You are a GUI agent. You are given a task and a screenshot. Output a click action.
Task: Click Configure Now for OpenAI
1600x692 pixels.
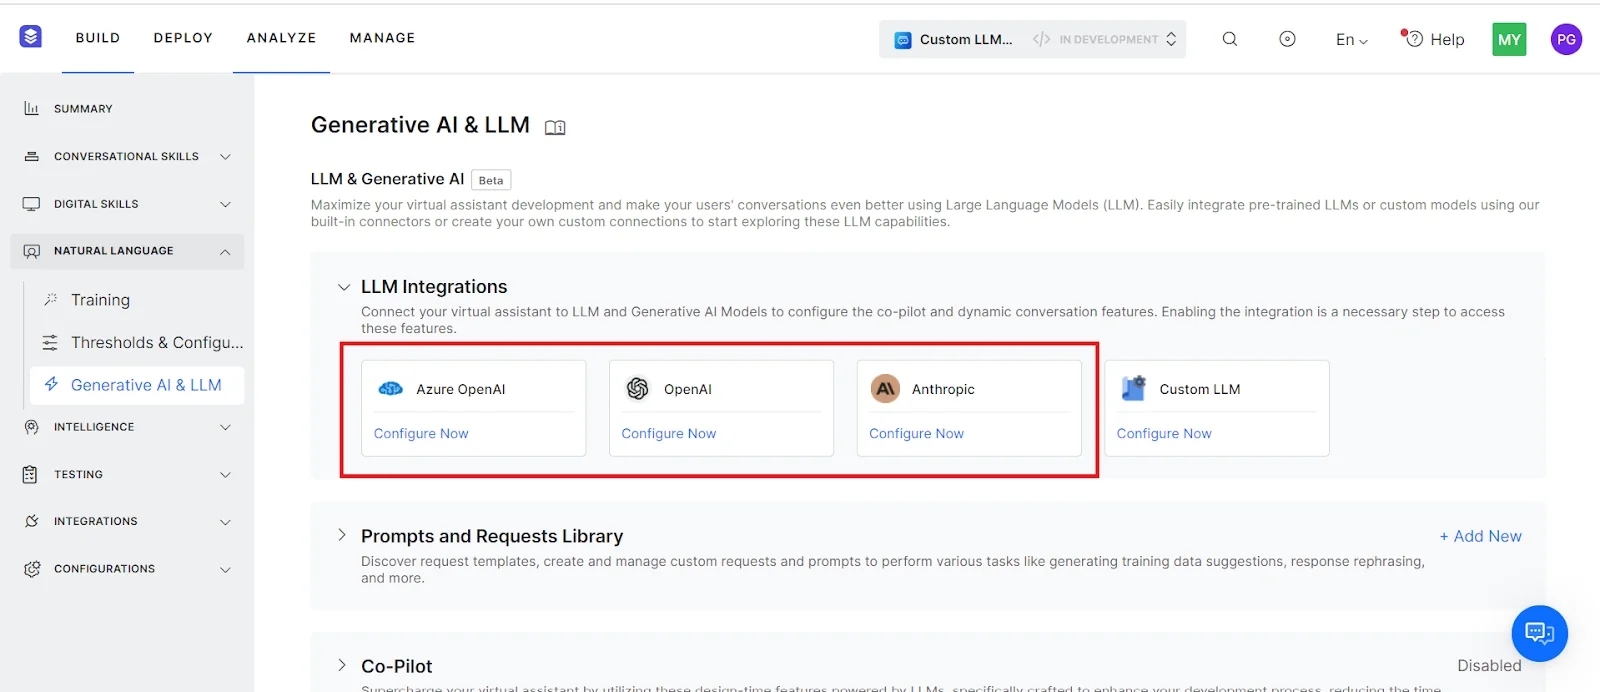click(x=669, y=433)
